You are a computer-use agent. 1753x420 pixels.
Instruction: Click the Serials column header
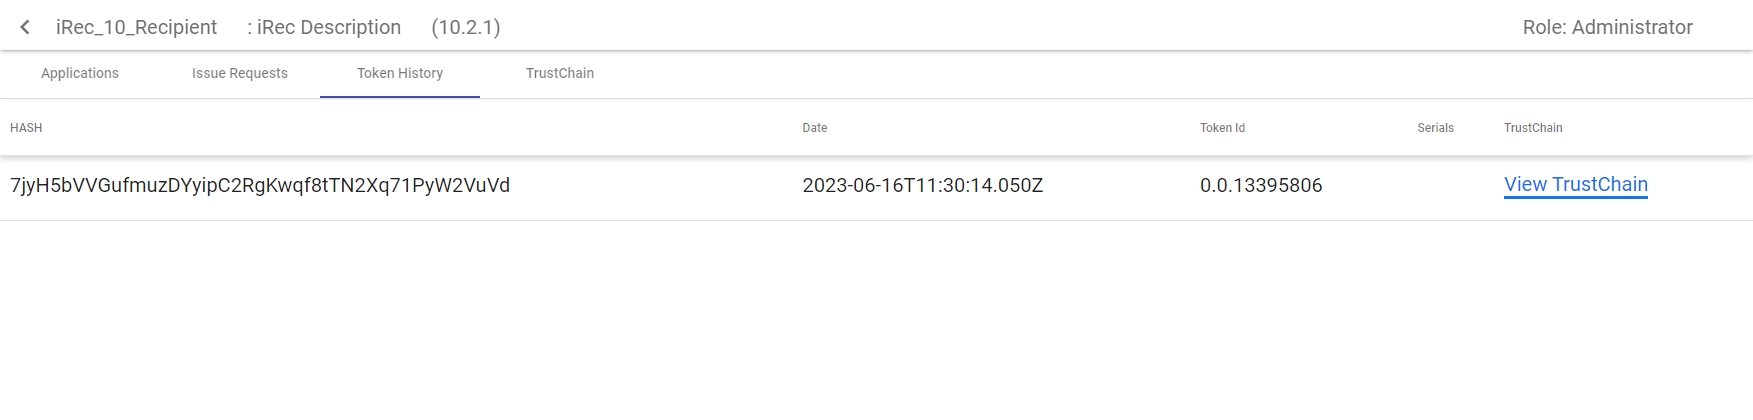click(x=1435, y=128)
